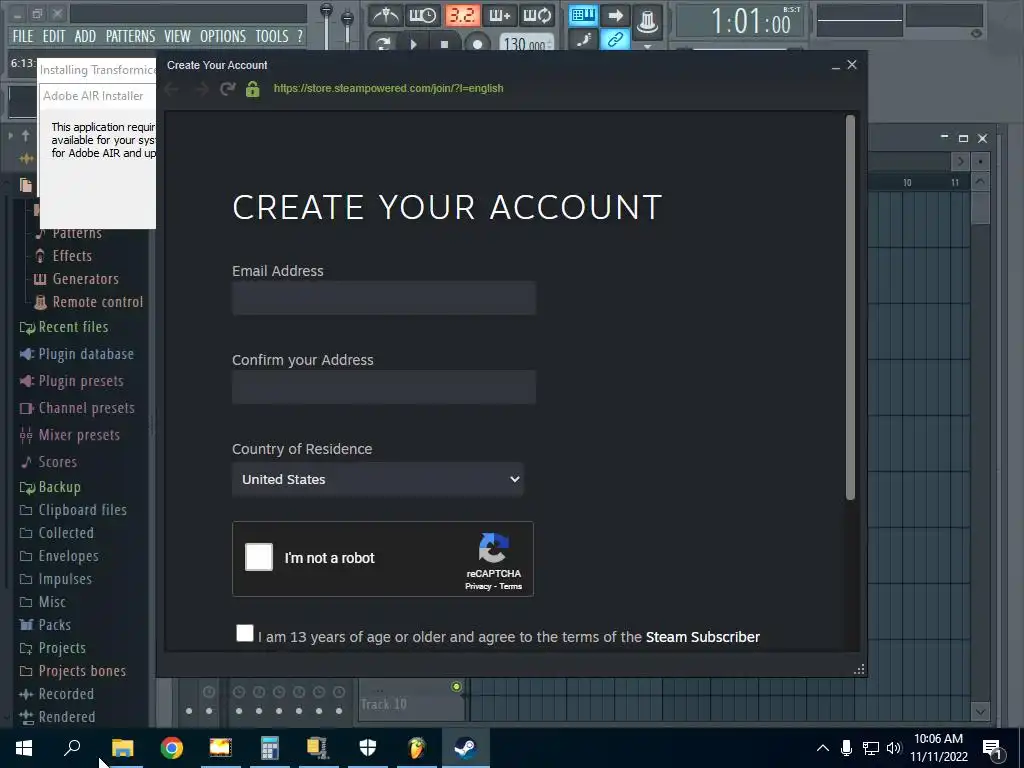The width and height of the screenshot is (1024, 768).
Task: Open the Steam Subscriber agreement link
Action: pos(703,637)
